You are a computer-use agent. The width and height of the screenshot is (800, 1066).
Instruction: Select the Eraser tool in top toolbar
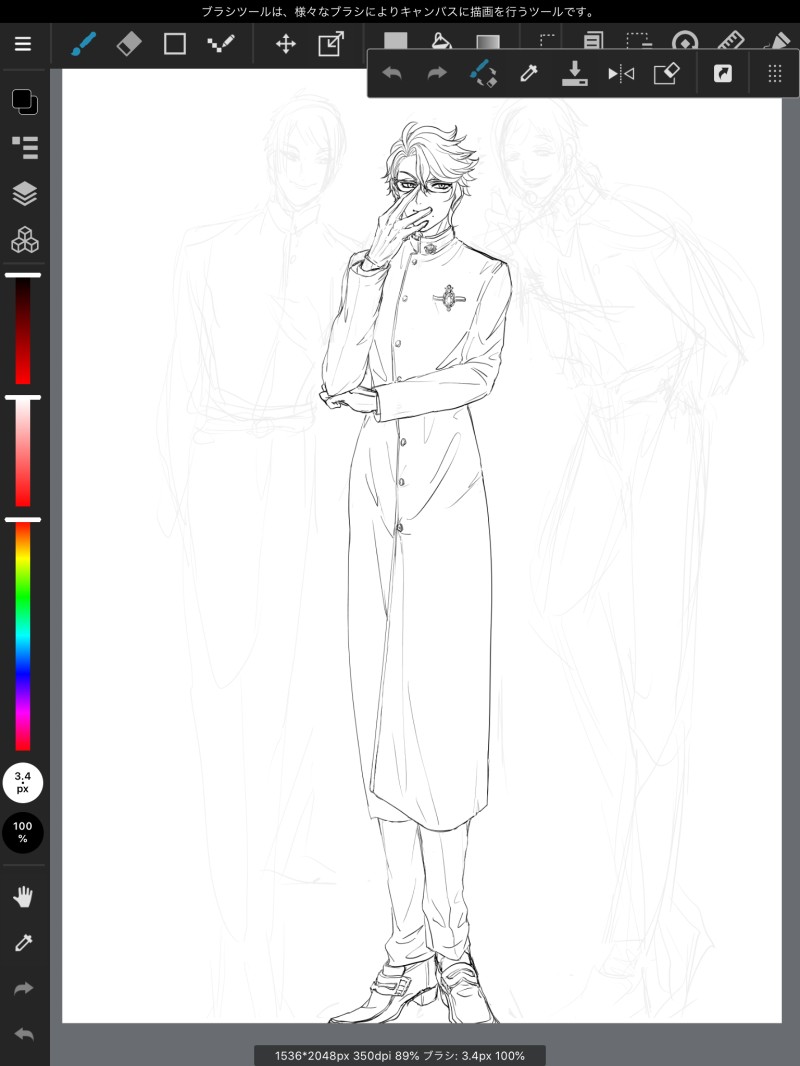coord(129,44)
